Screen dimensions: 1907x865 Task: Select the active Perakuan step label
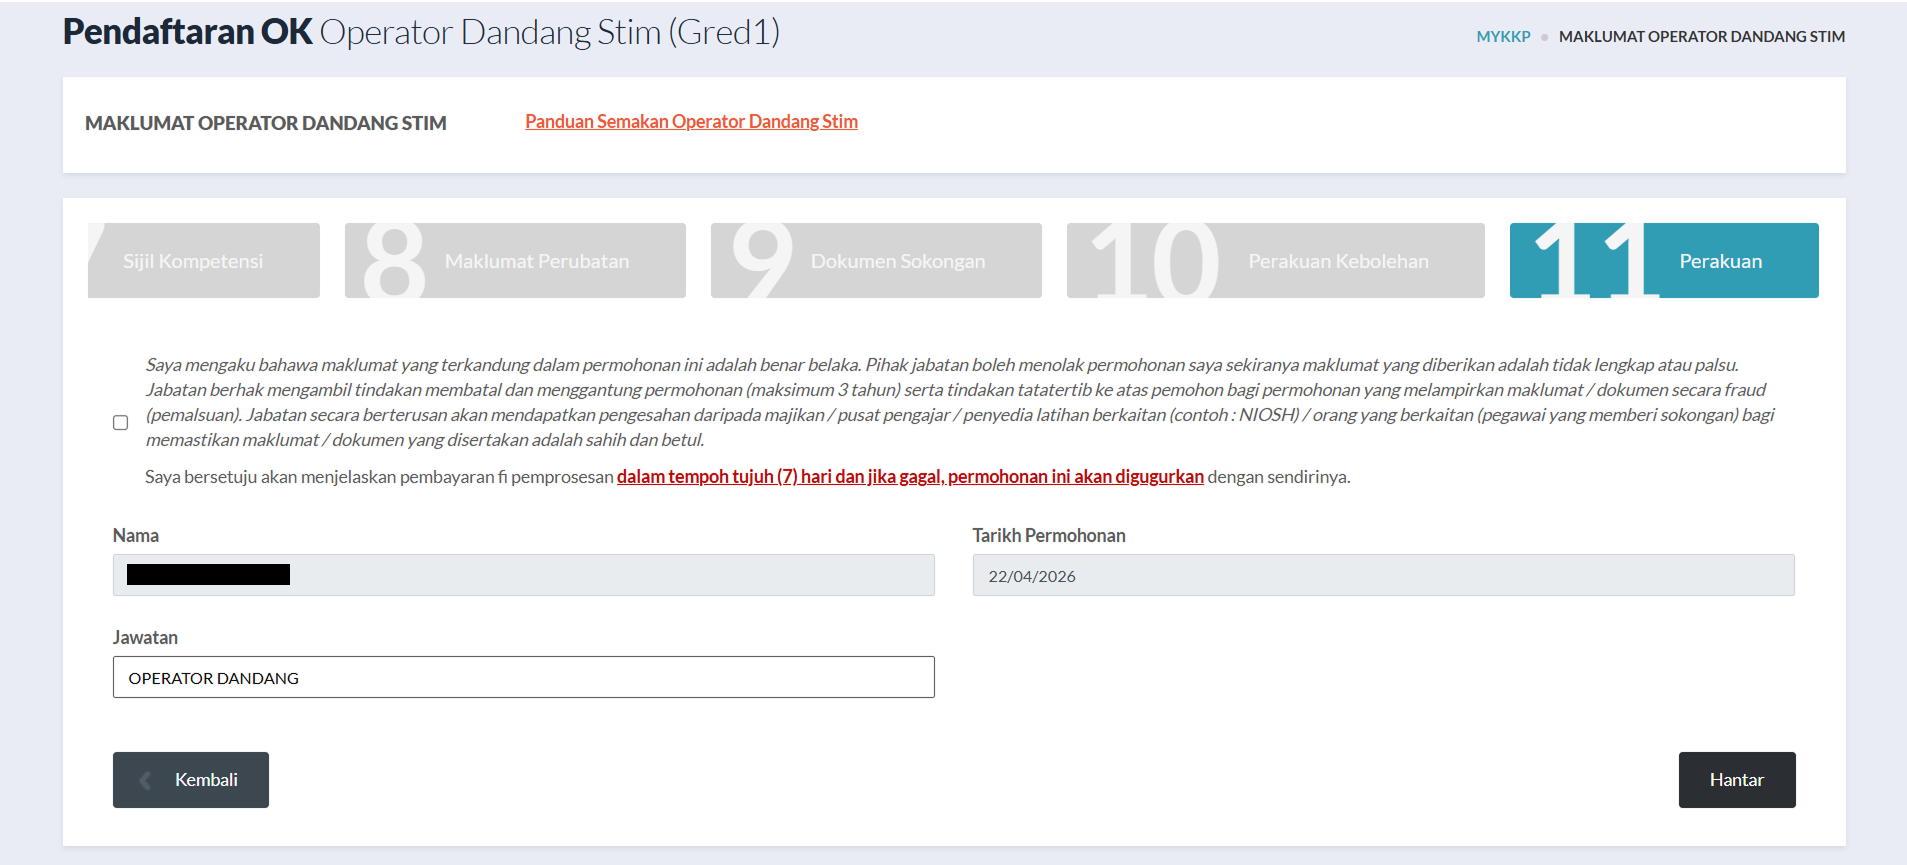(x=1720, y=261)
